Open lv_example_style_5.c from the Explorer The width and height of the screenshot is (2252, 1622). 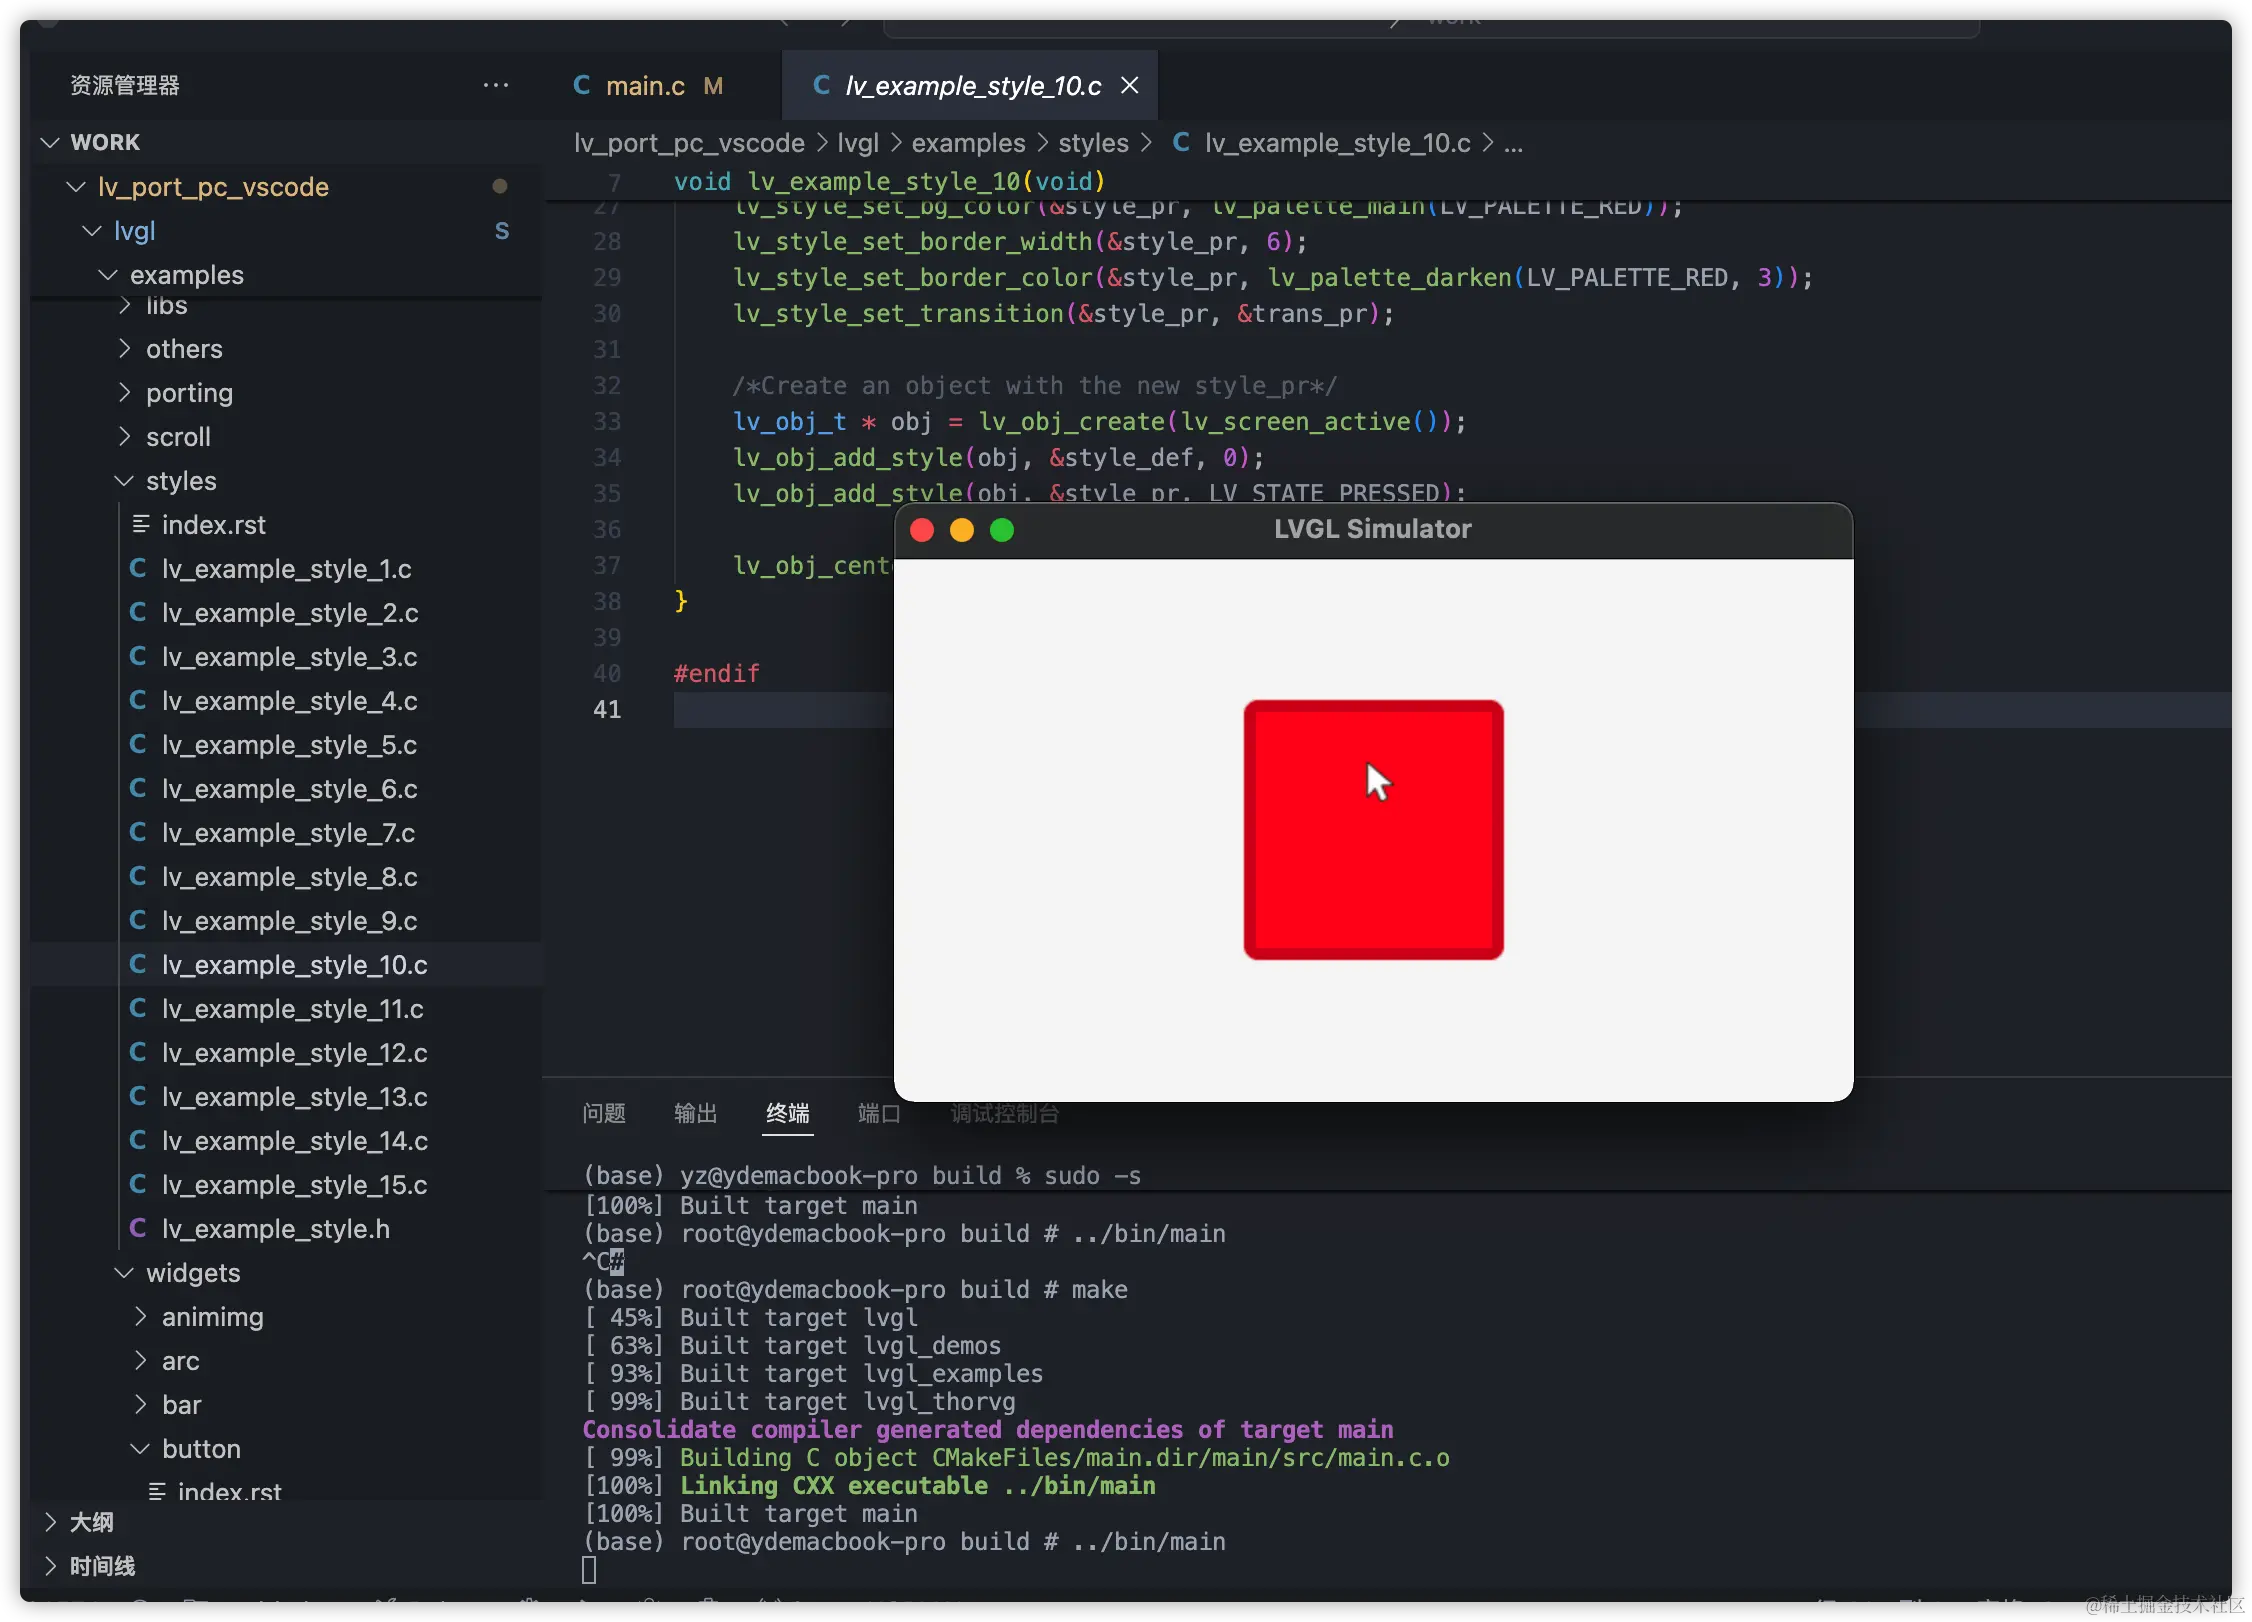(288, 745)
